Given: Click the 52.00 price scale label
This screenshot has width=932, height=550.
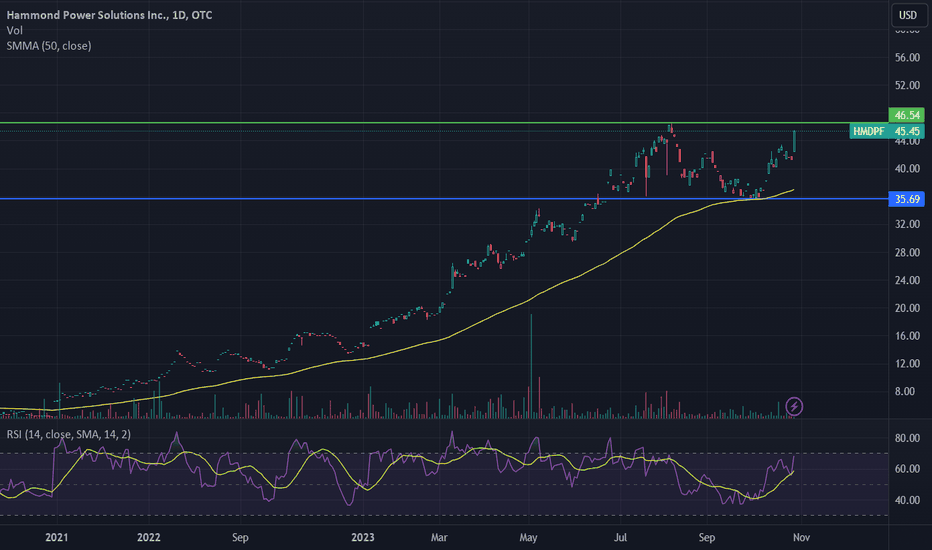Looking at the screenshot, I should (x=907, y=86).
